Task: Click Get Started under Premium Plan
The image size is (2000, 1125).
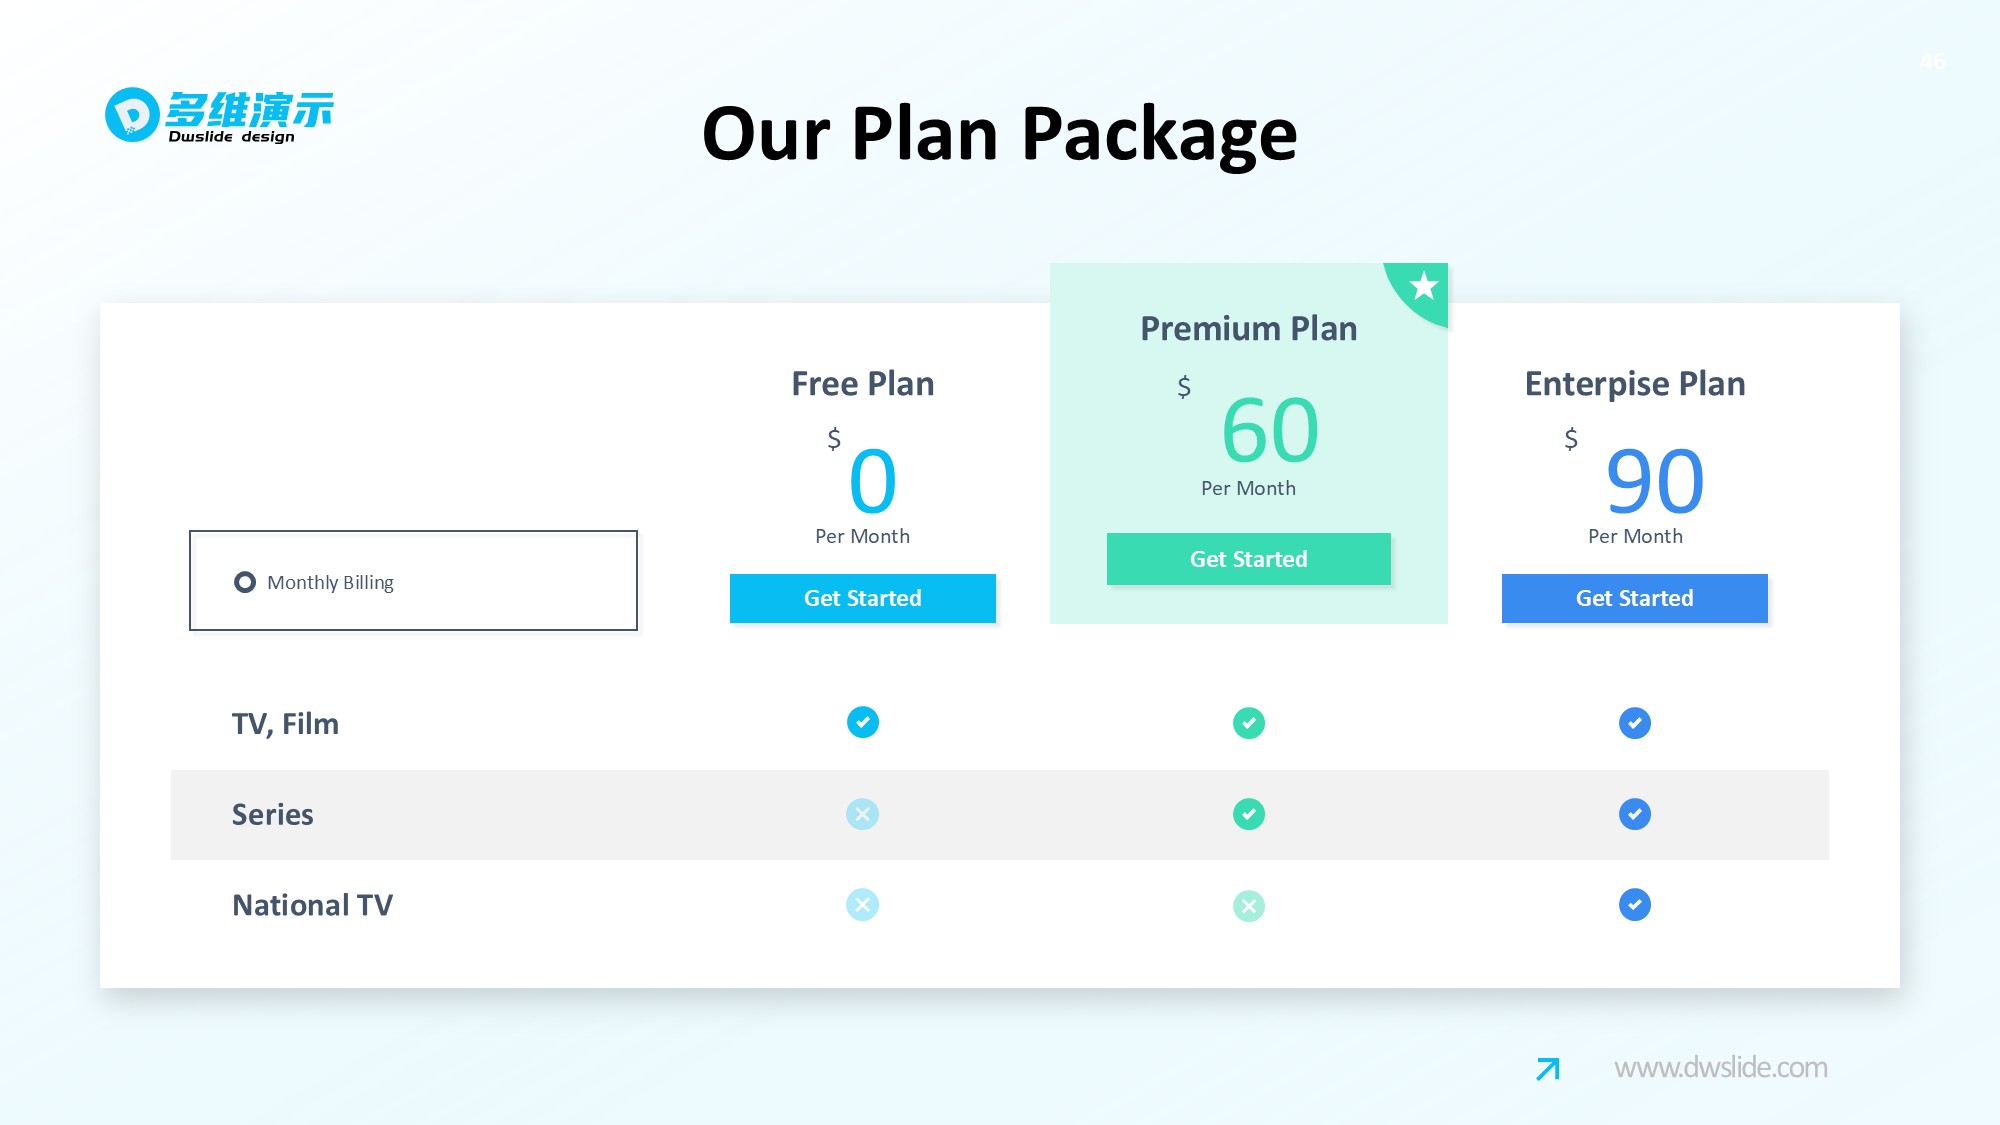Action: pyautogui.click(x=1248, y=559)
